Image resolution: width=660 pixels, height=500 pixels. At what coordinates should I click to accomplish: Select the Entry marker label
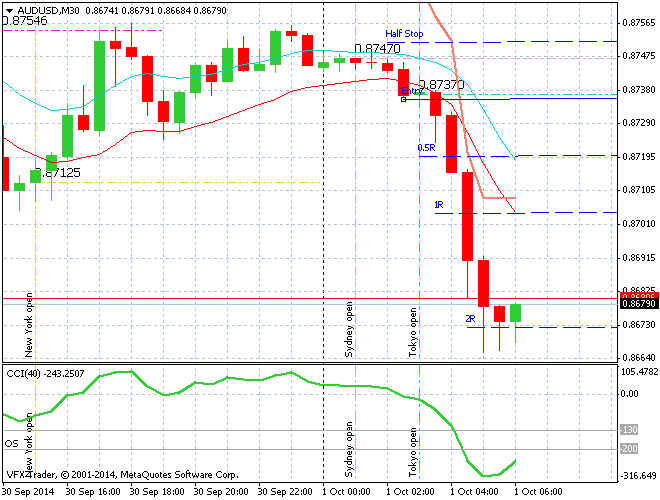pos(410,91)
